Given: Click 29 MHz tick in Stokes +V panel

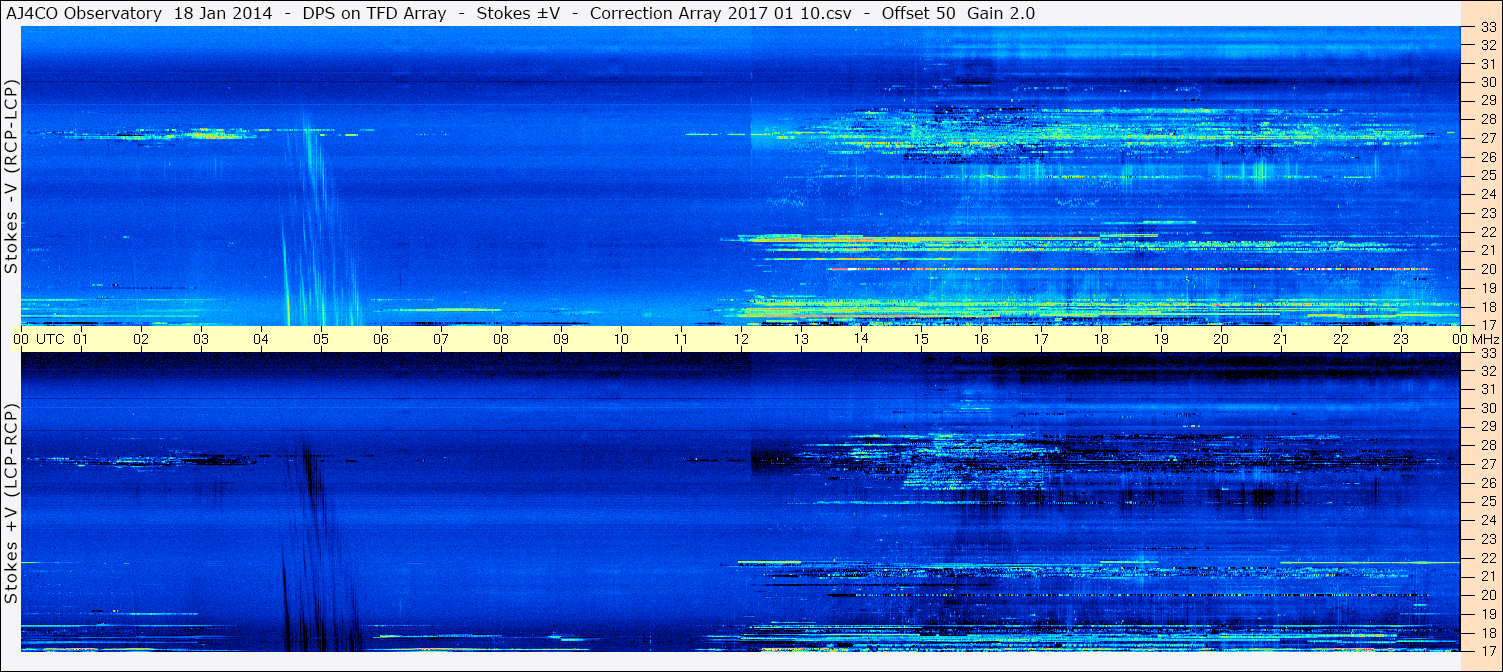Looking at the screenshot, I should pyautogui.click(x=1488, y=427).
